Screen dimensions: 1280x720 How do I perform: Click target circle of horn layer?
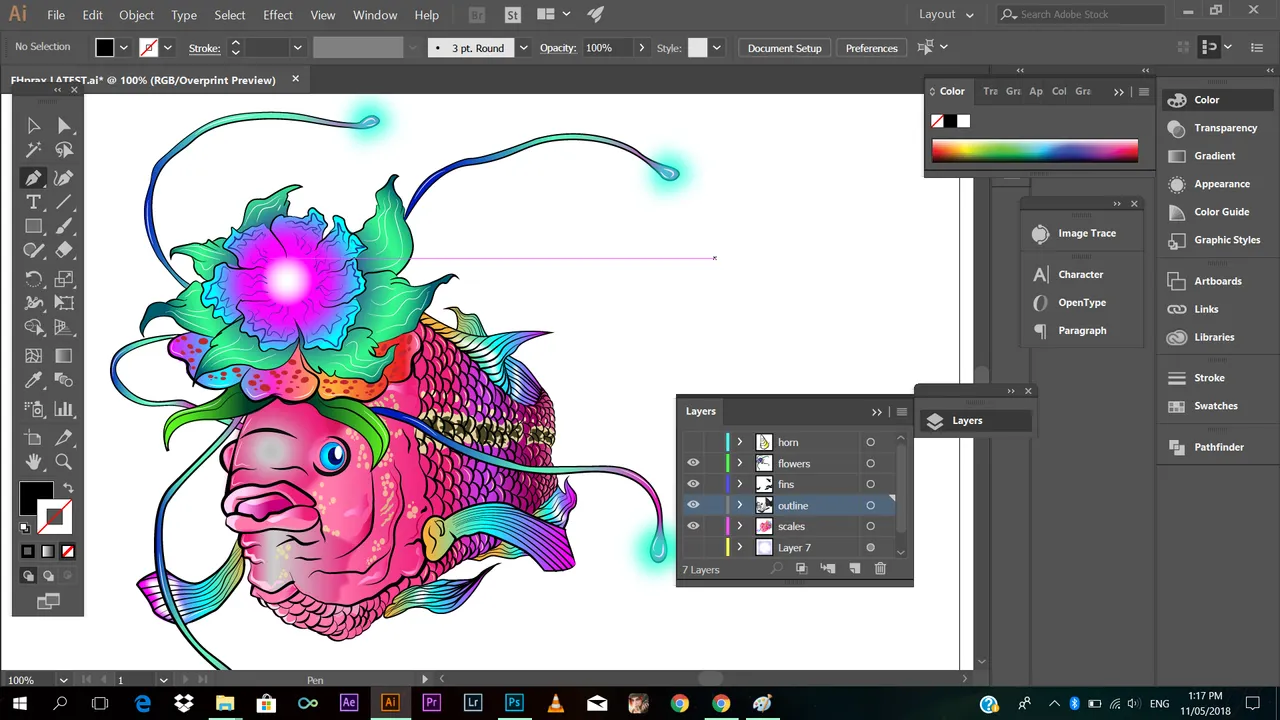870,442
